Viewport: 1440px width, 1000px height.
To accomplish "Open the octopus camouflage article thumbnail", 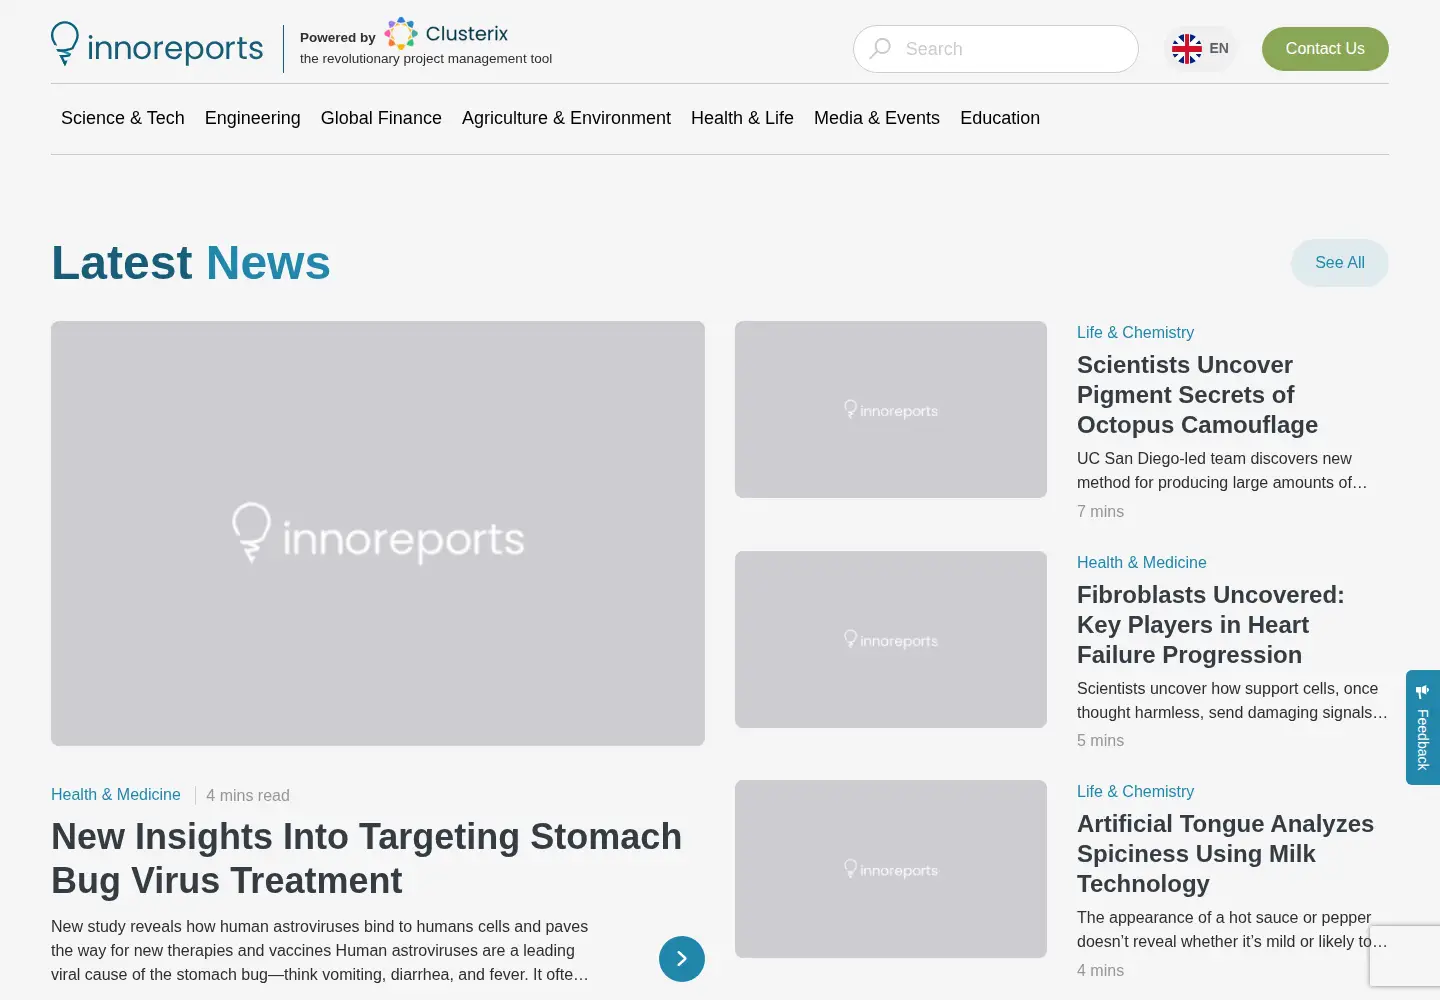I will coord(891,409).
